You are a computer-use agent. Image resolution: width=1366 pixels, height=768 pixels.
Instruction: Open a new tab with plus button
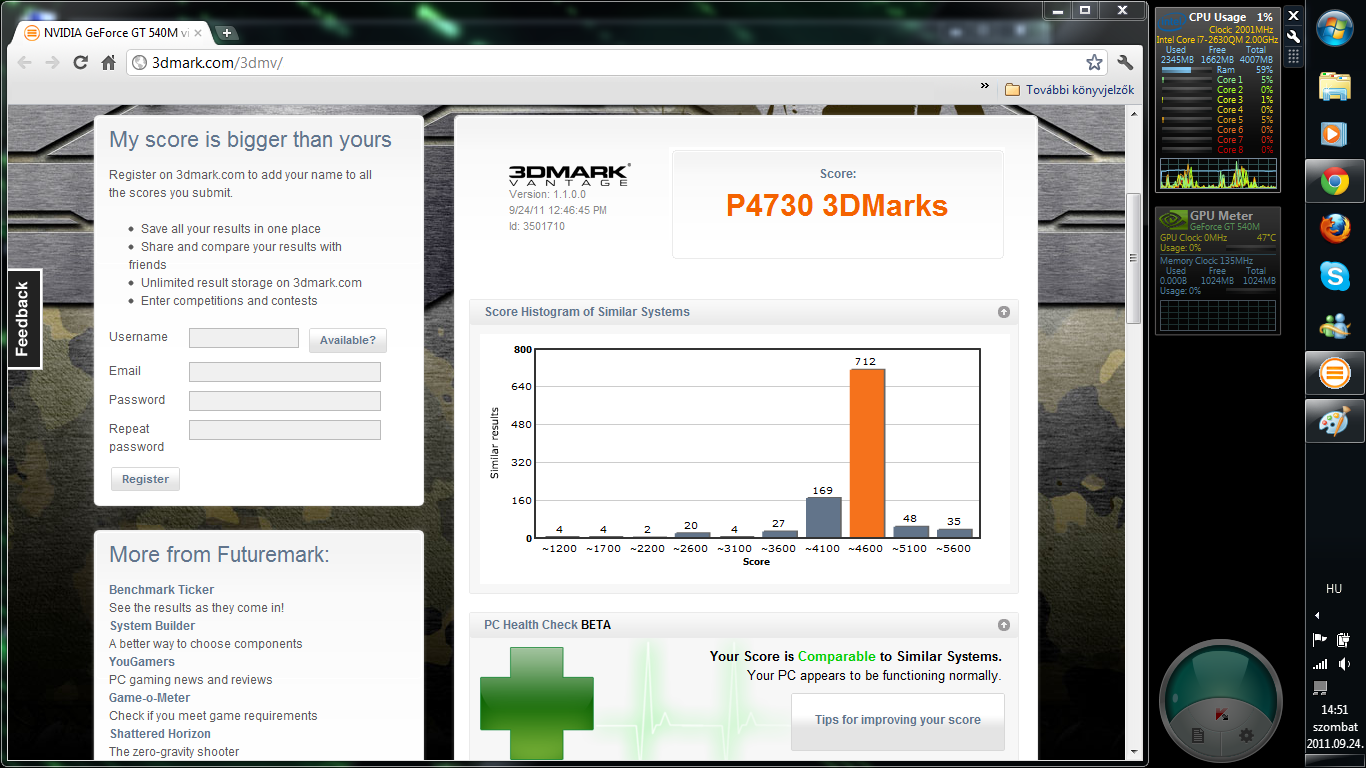[227, 33]
